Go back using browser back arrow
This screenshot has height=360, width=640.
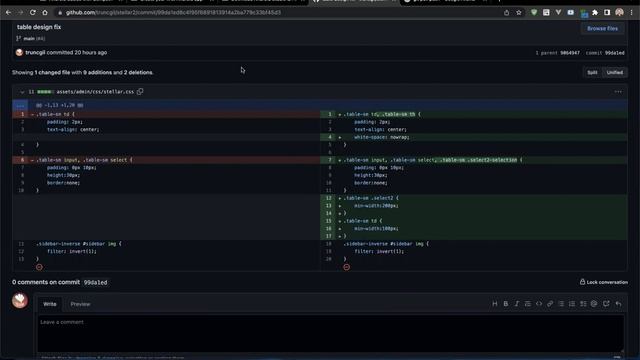pyautogui.click(x=8, y=13)
